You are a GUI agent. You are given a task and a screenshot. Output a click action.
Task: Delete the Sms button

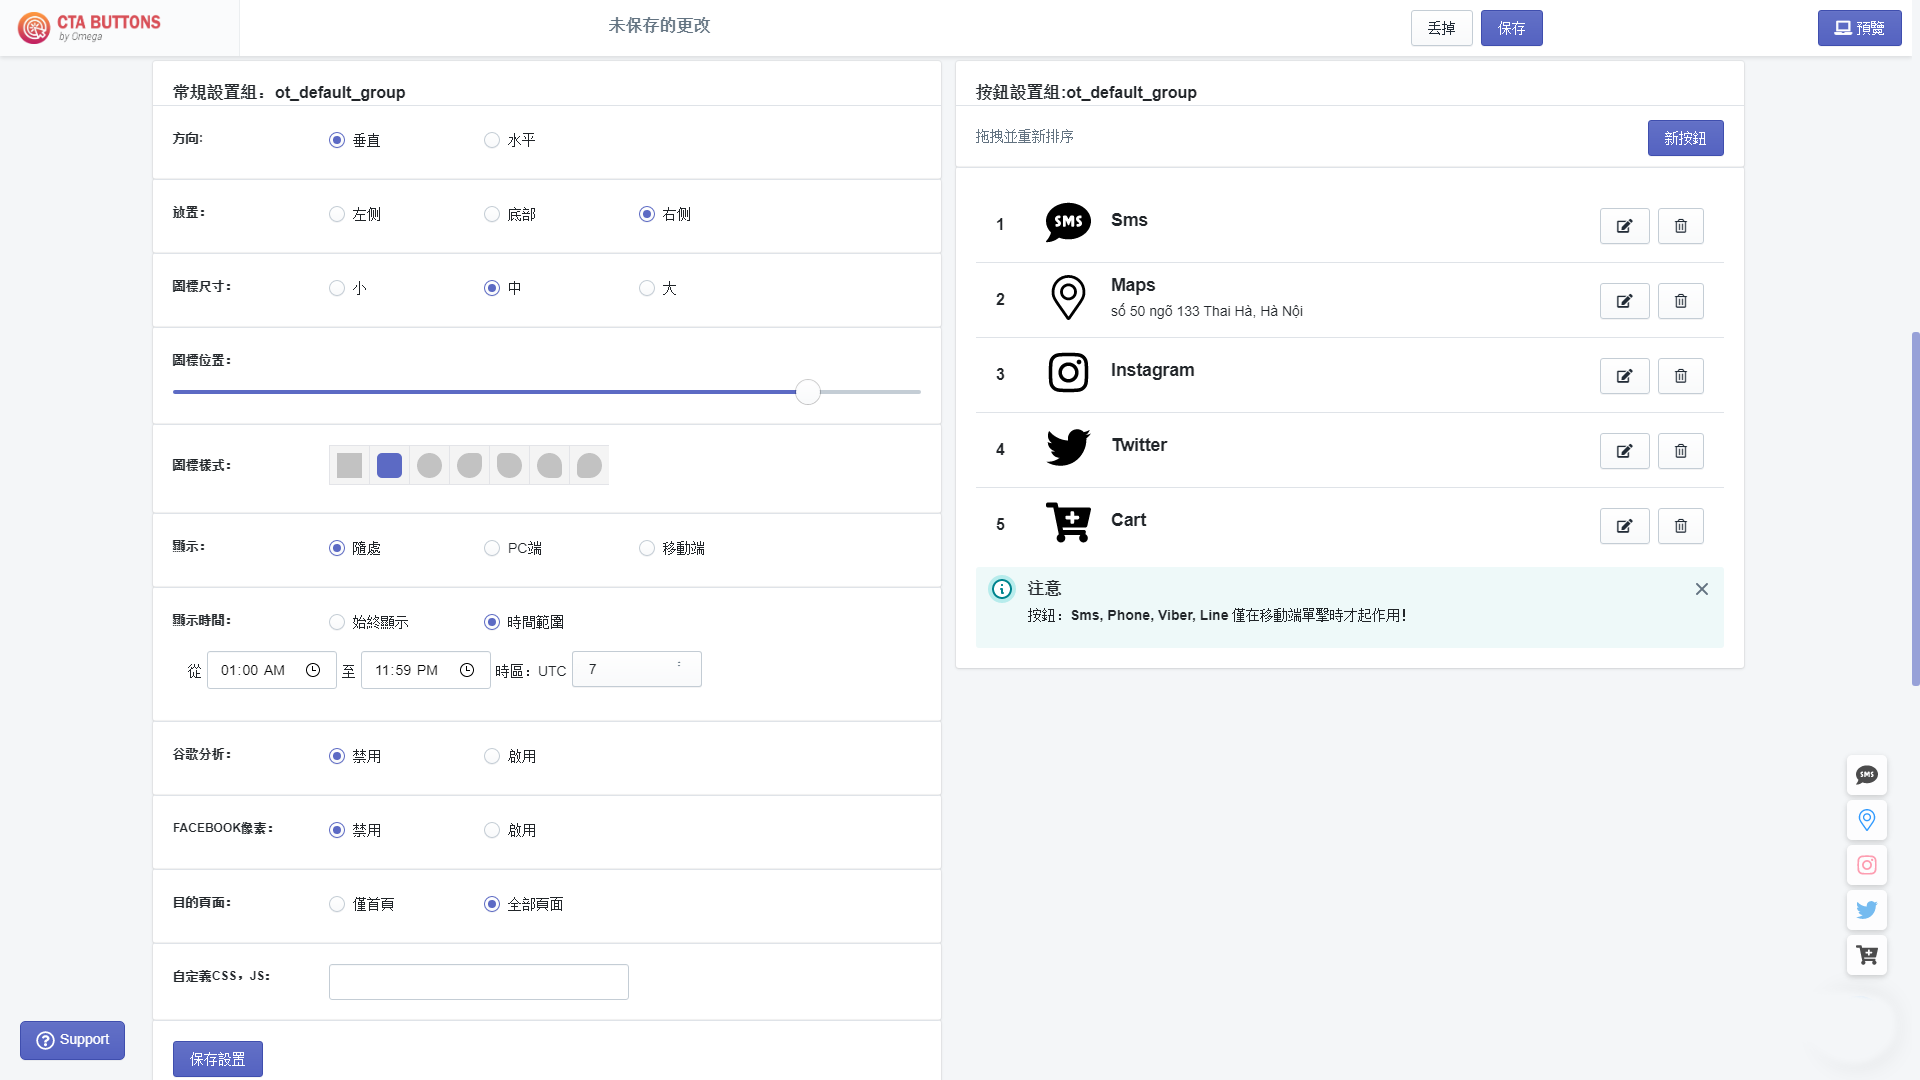coord(1680,226)
